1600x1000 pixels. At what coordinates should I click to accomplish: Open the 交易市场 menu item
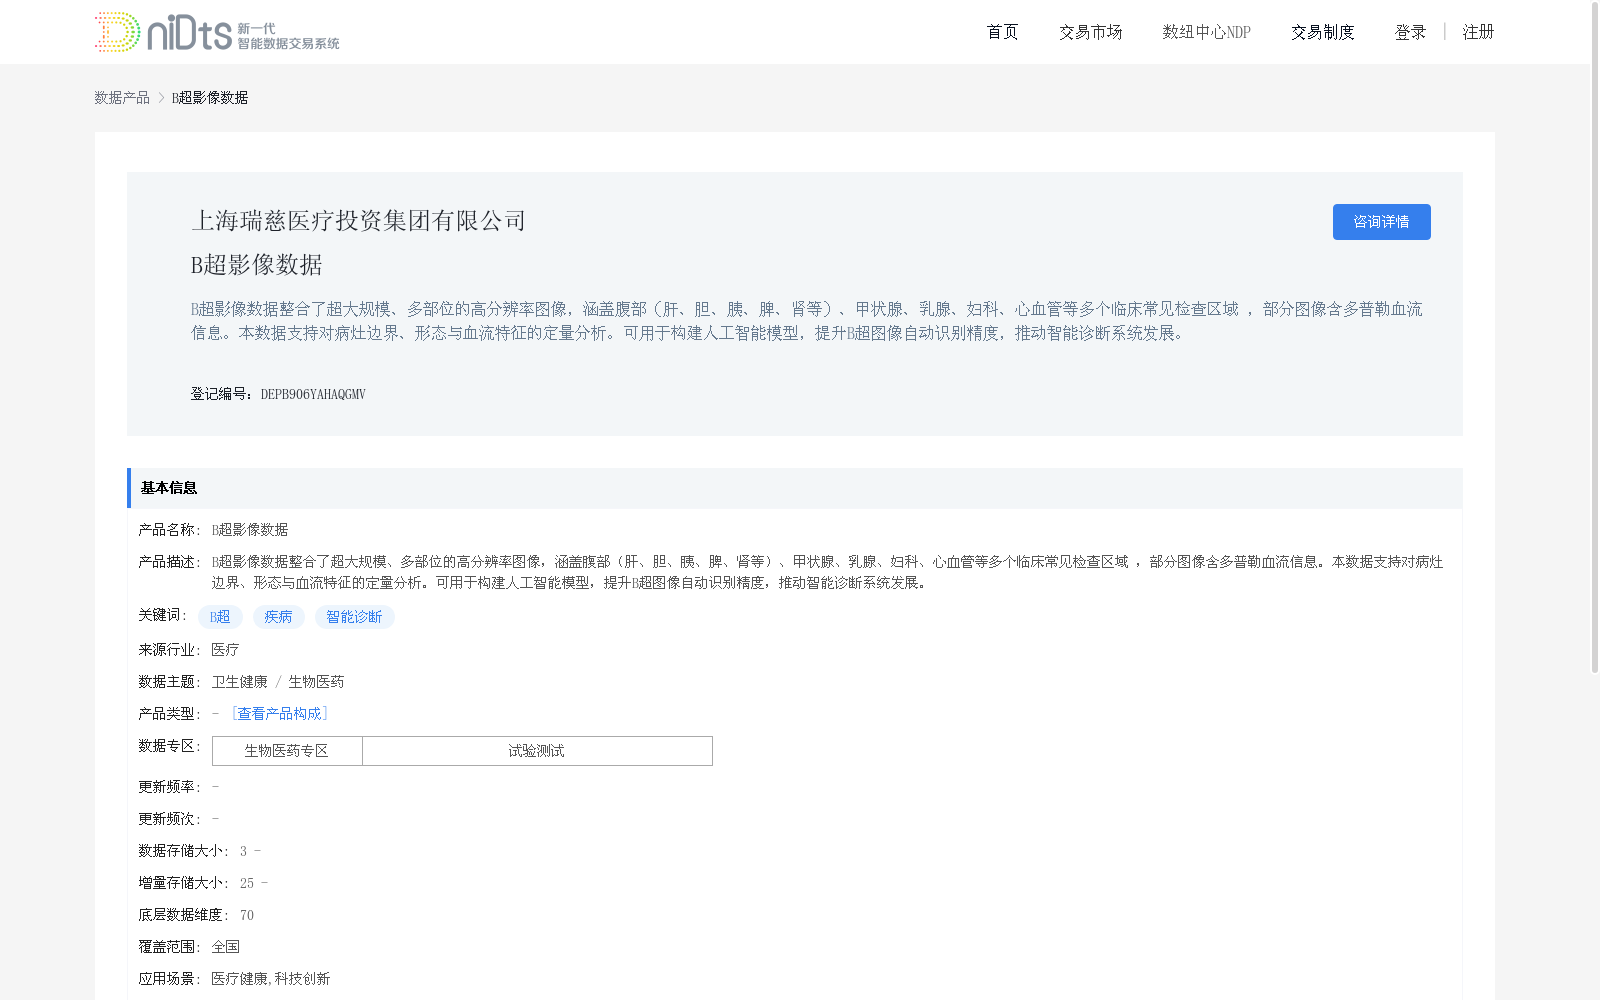tap(1090, 32)
